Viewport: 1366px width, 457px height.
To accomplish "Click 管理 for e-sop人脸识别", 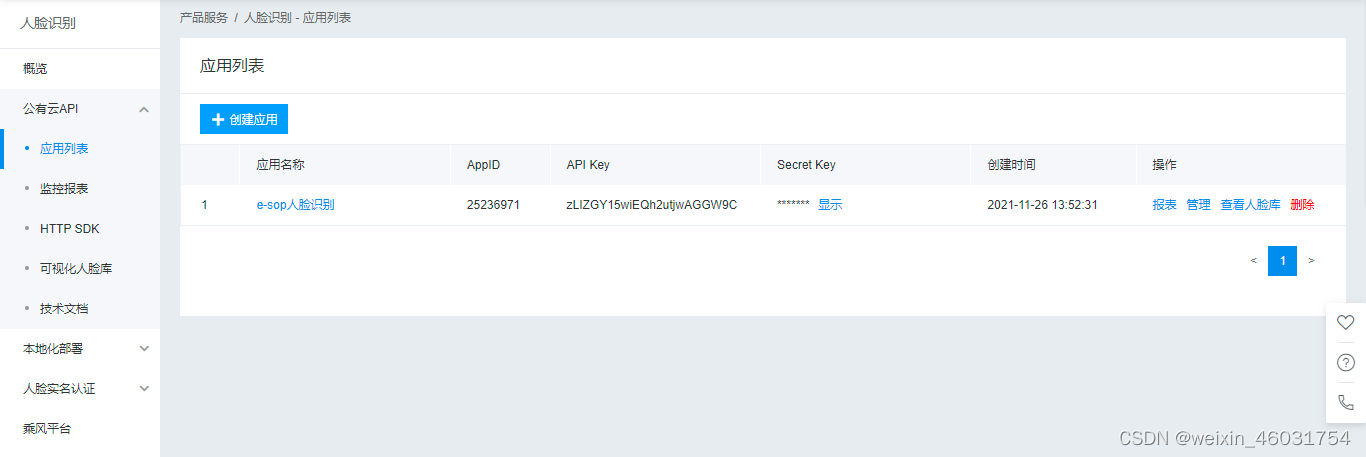I will tap(1198, 205).
